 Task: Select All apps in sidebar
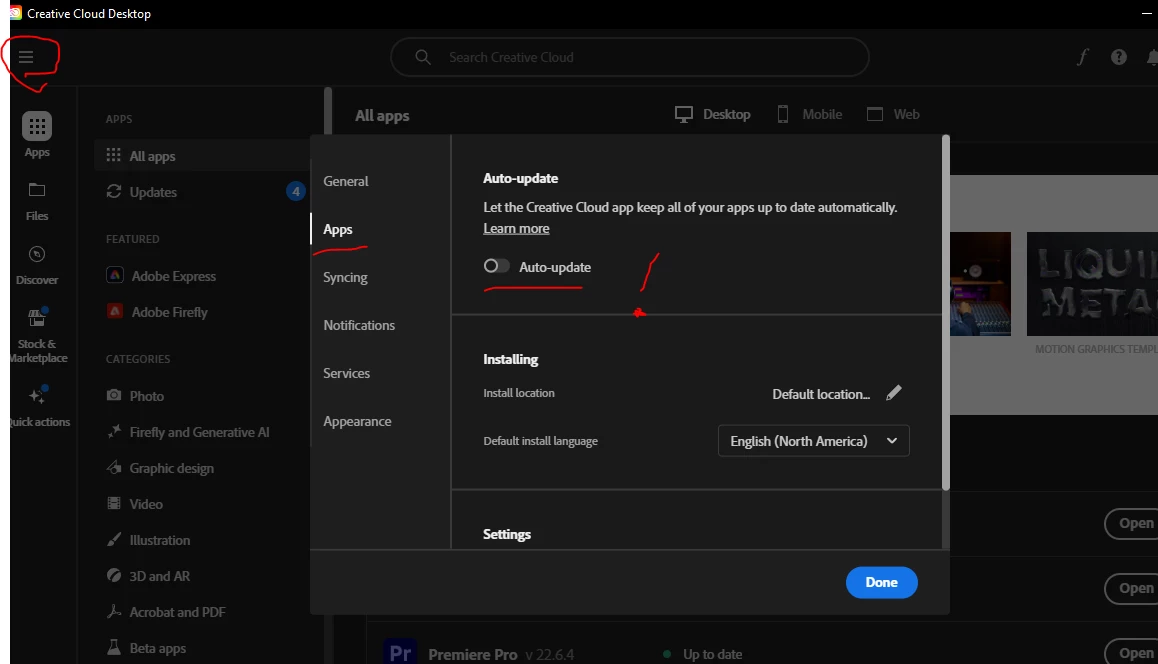pyautogui.click(x=202, y=156)
